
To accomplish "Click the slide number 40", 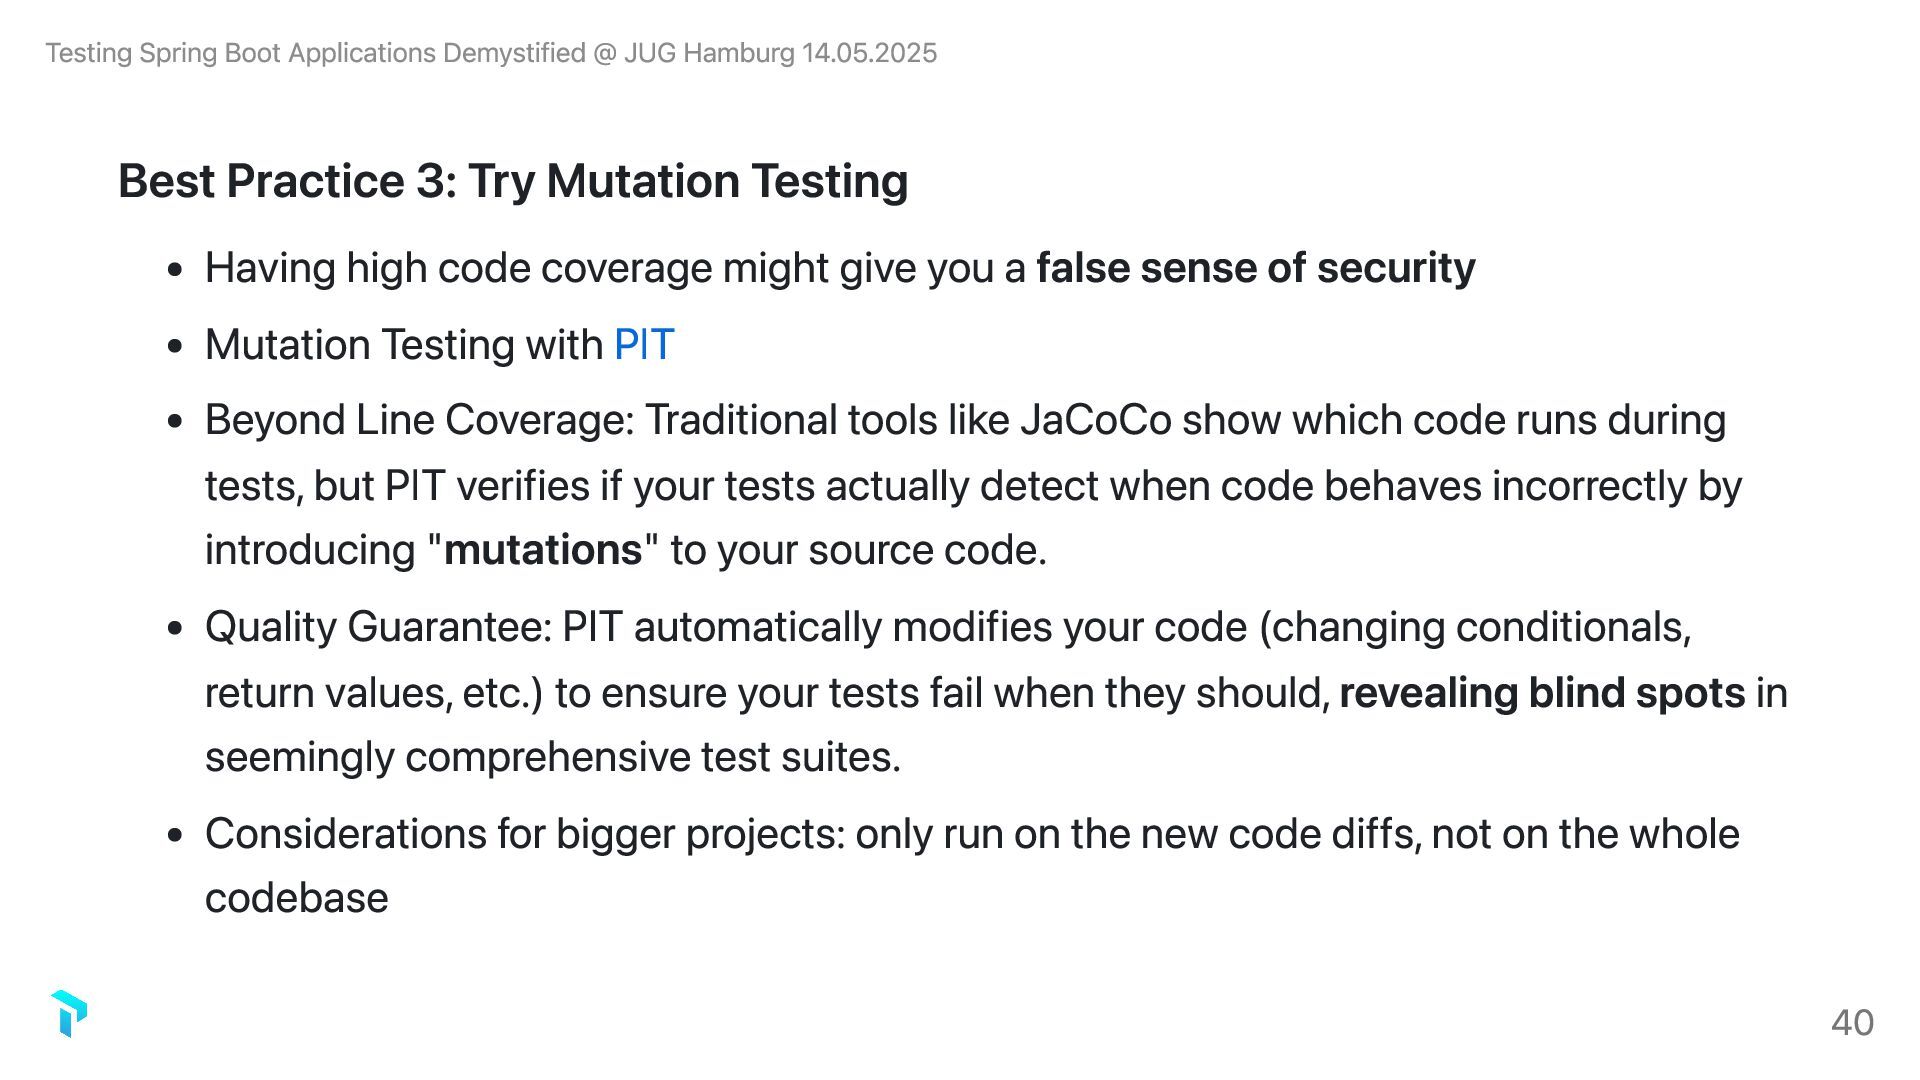I will click(1852, 1022).
